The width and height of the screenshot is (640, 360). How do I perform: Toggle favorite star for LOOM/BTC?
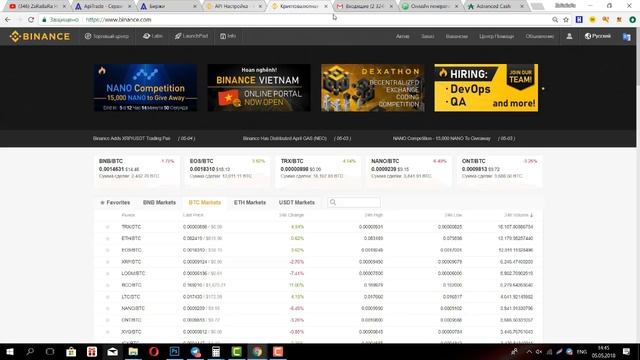[107, 273]
